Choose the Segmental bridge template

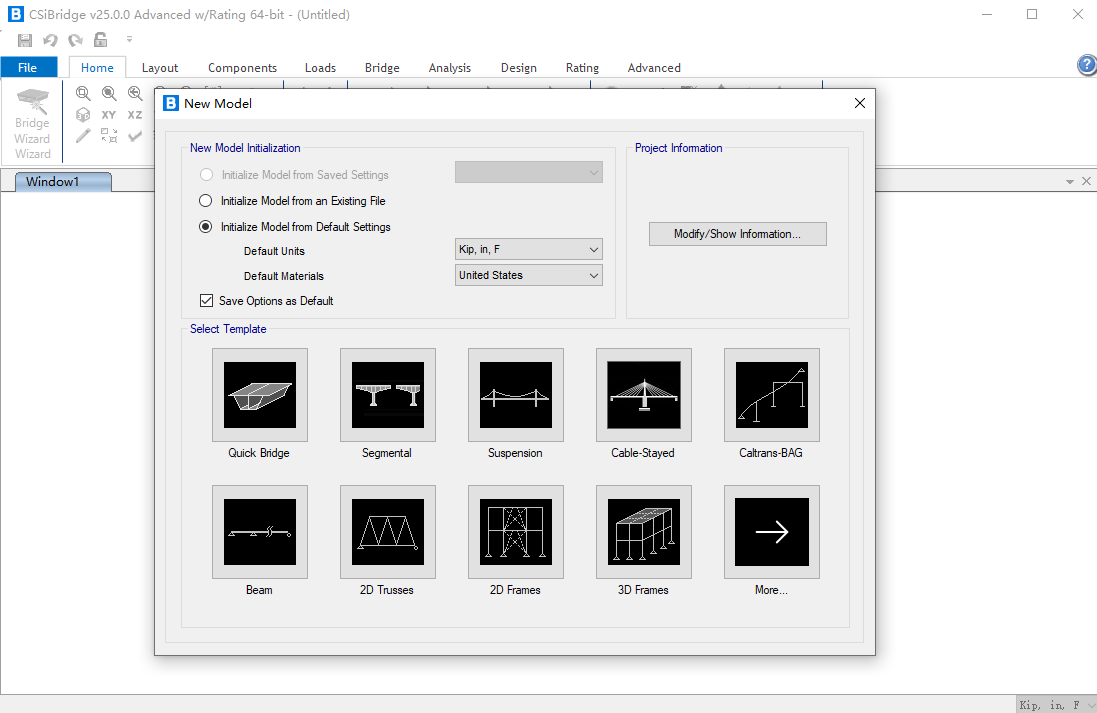(388, 395)
